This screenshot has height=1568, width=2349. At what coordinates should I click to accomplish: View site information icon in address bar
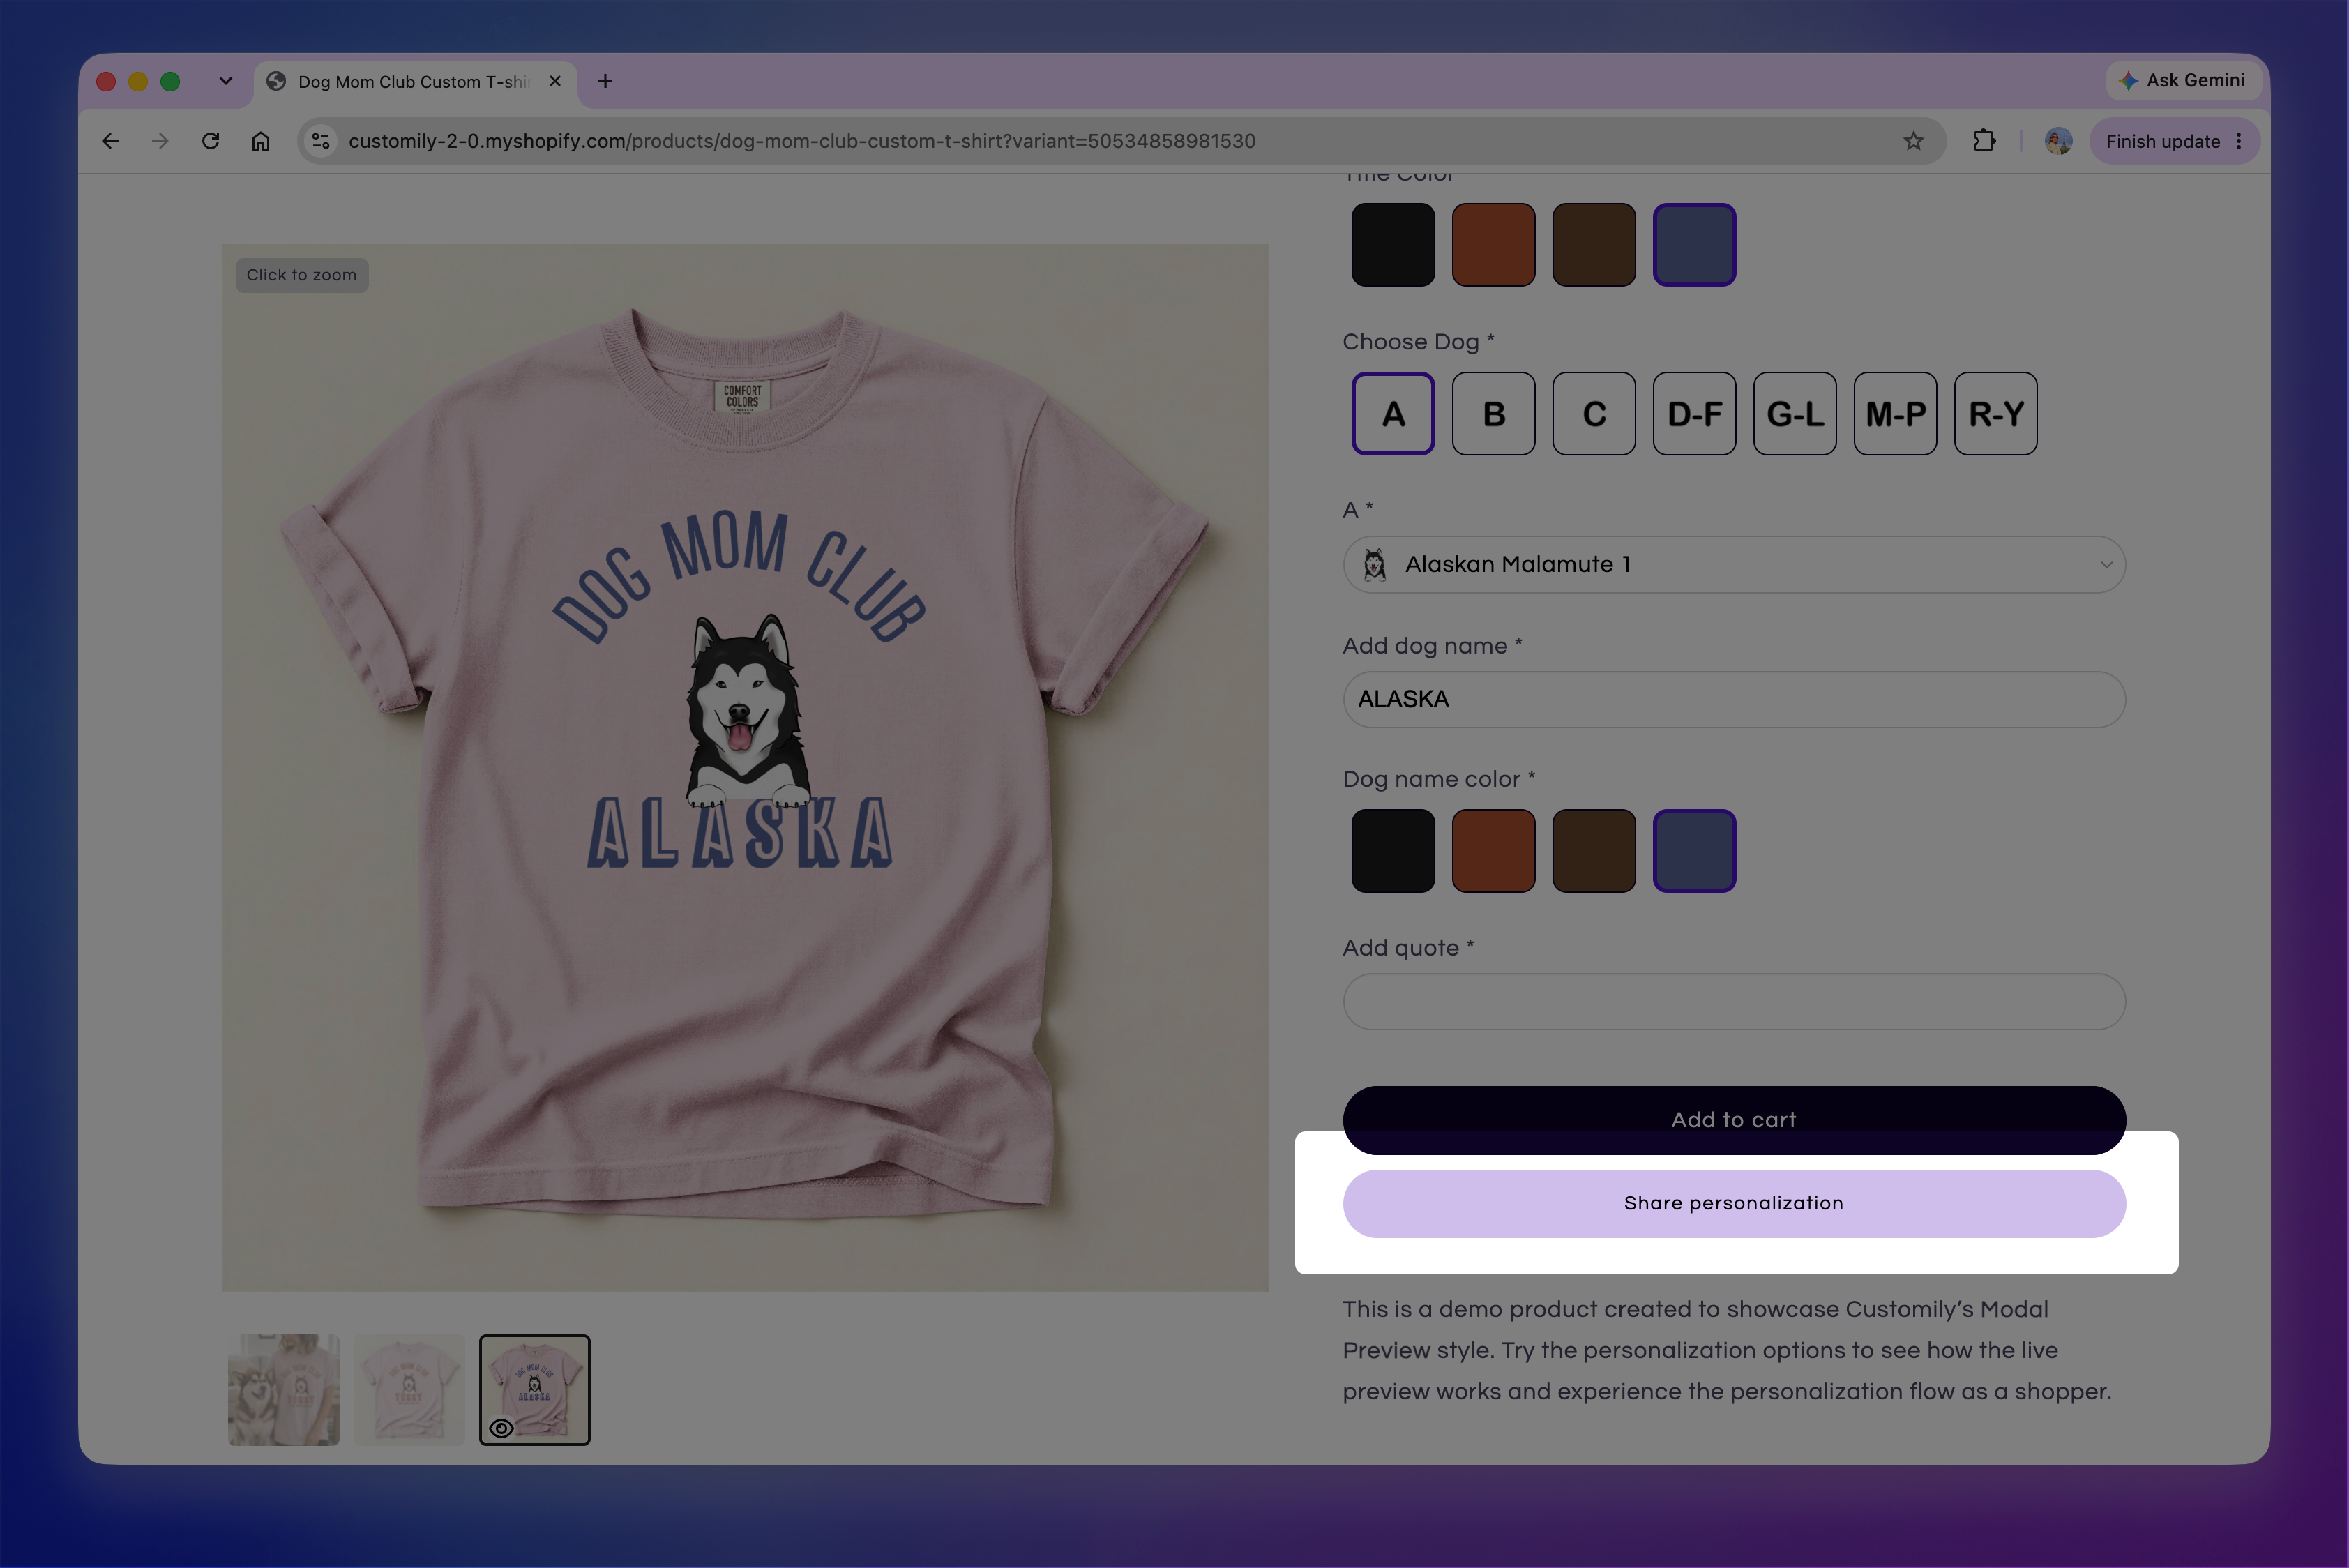click(x=321, y=141)
